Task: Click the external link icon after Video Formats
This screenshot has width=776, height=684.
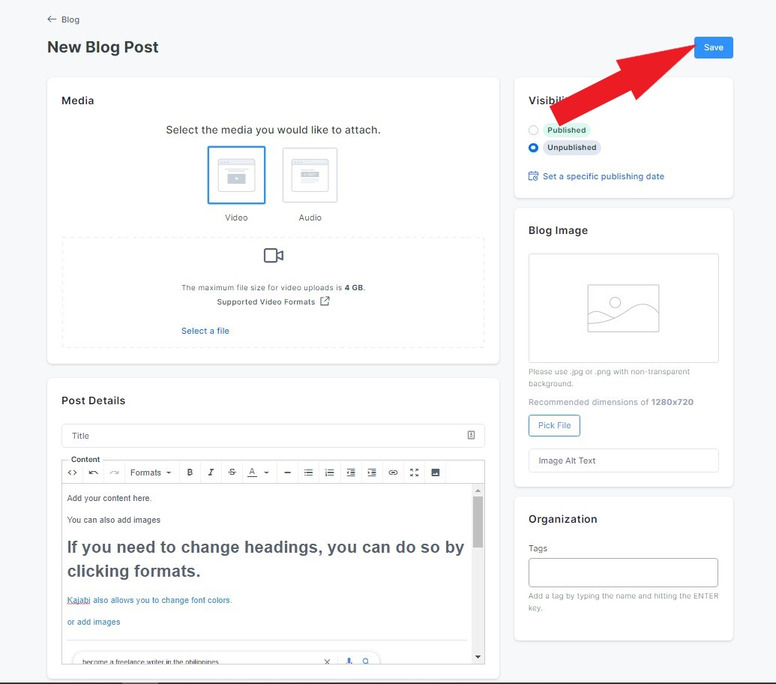Action: point(325,301)
